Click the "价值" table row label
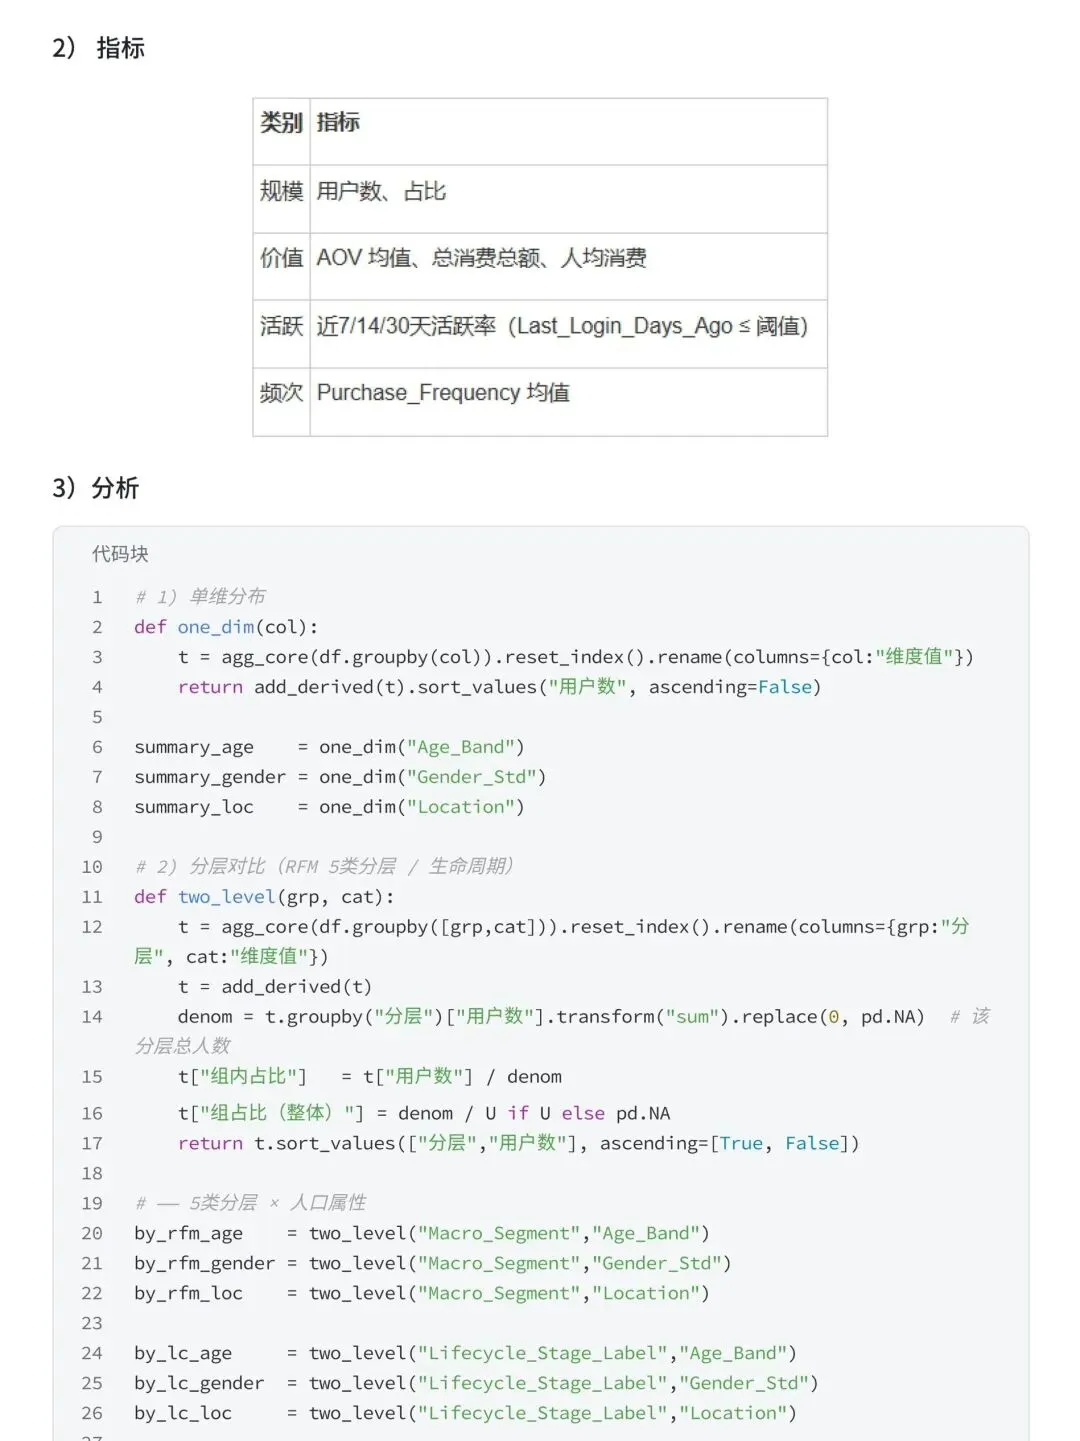This screenshot has height=1441, width=1080. point(281,258)
